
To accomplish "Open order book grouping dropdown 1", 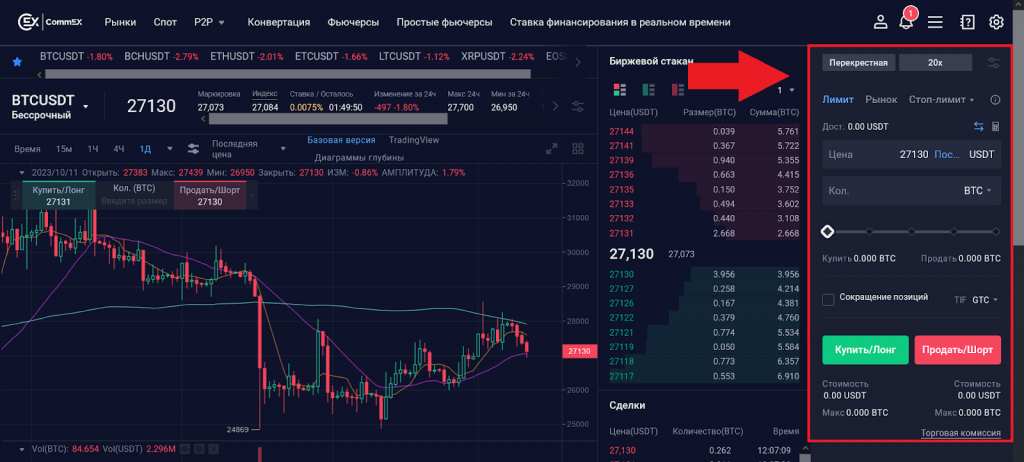I will click(786, 90).
